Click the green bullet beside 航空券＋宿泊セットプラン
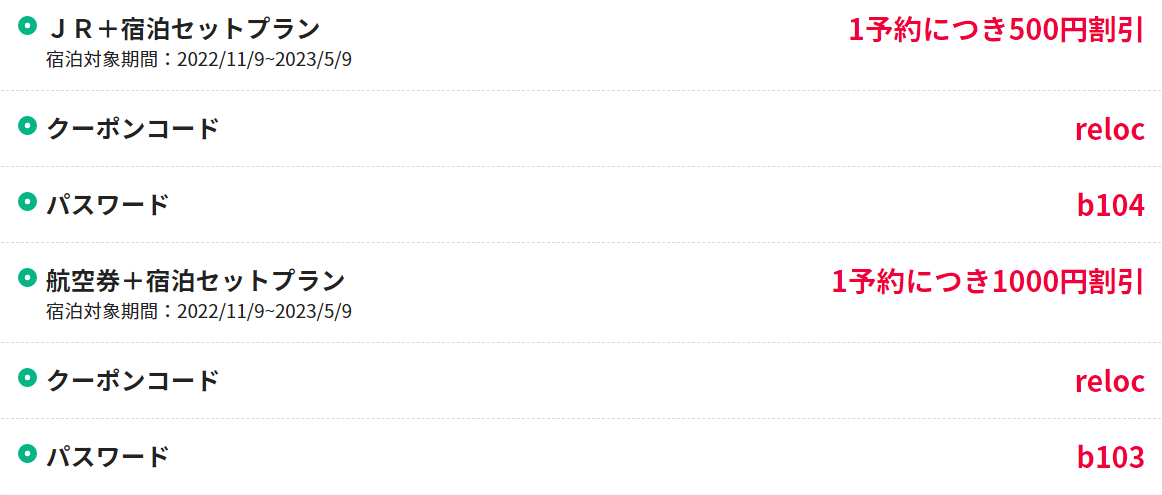The image size is (1162, 495). coord(27,279)
